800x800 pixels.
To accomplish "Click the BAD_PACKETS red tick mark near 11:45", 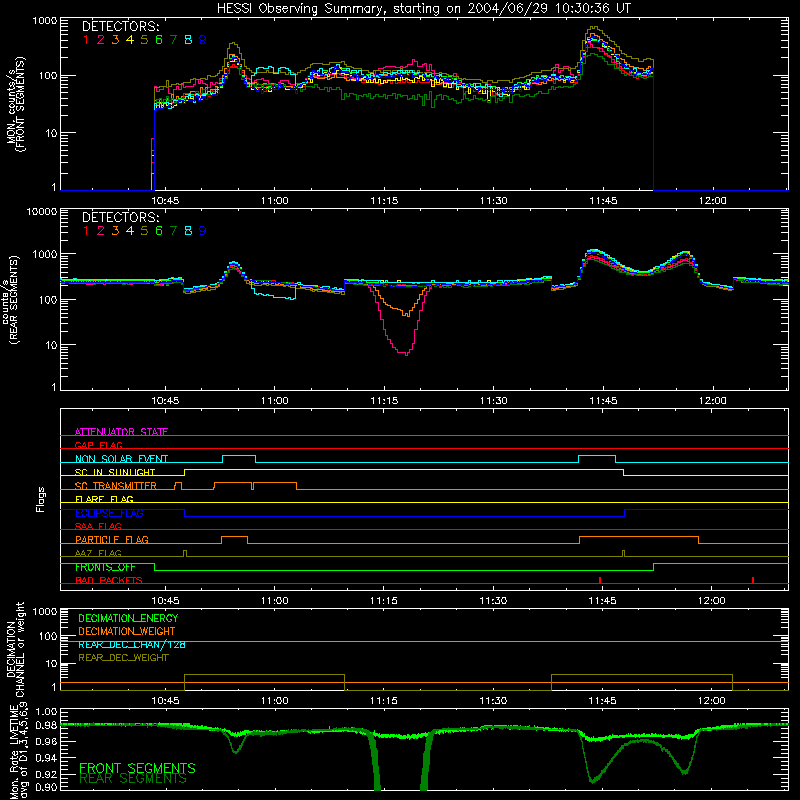I will coord(600,580).
